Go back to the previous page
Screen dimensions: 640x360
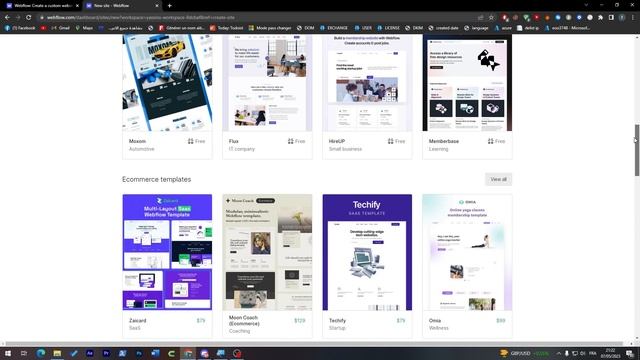[x=7, y=18]
